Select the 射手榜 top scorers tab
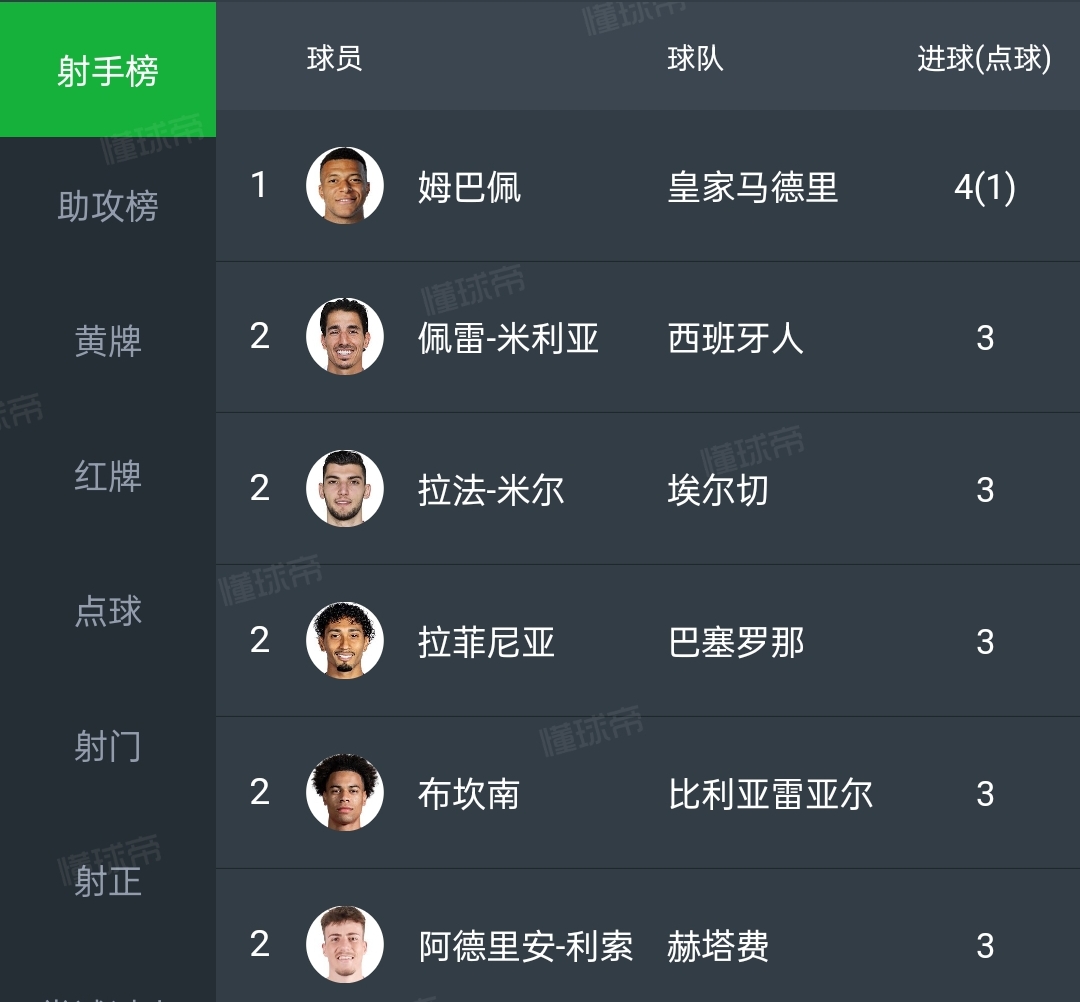 108,70
